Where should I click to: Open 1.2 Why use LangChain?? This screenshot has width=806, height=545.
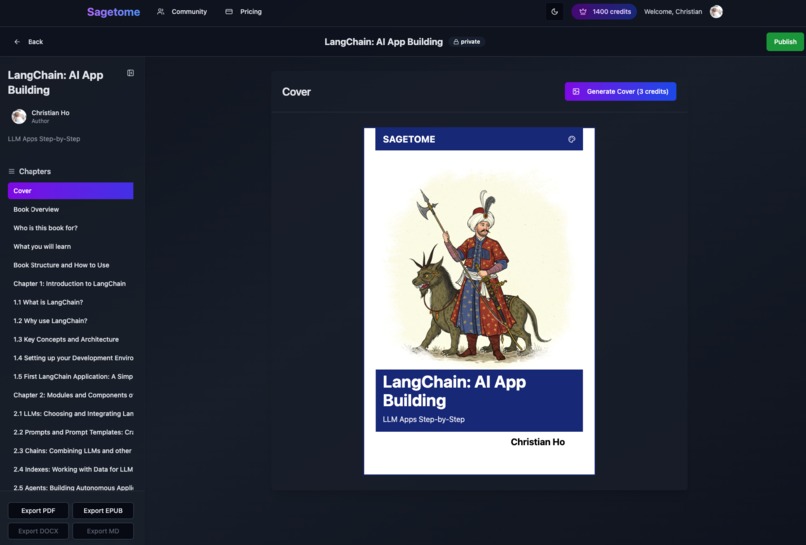(x=70, y=321)
